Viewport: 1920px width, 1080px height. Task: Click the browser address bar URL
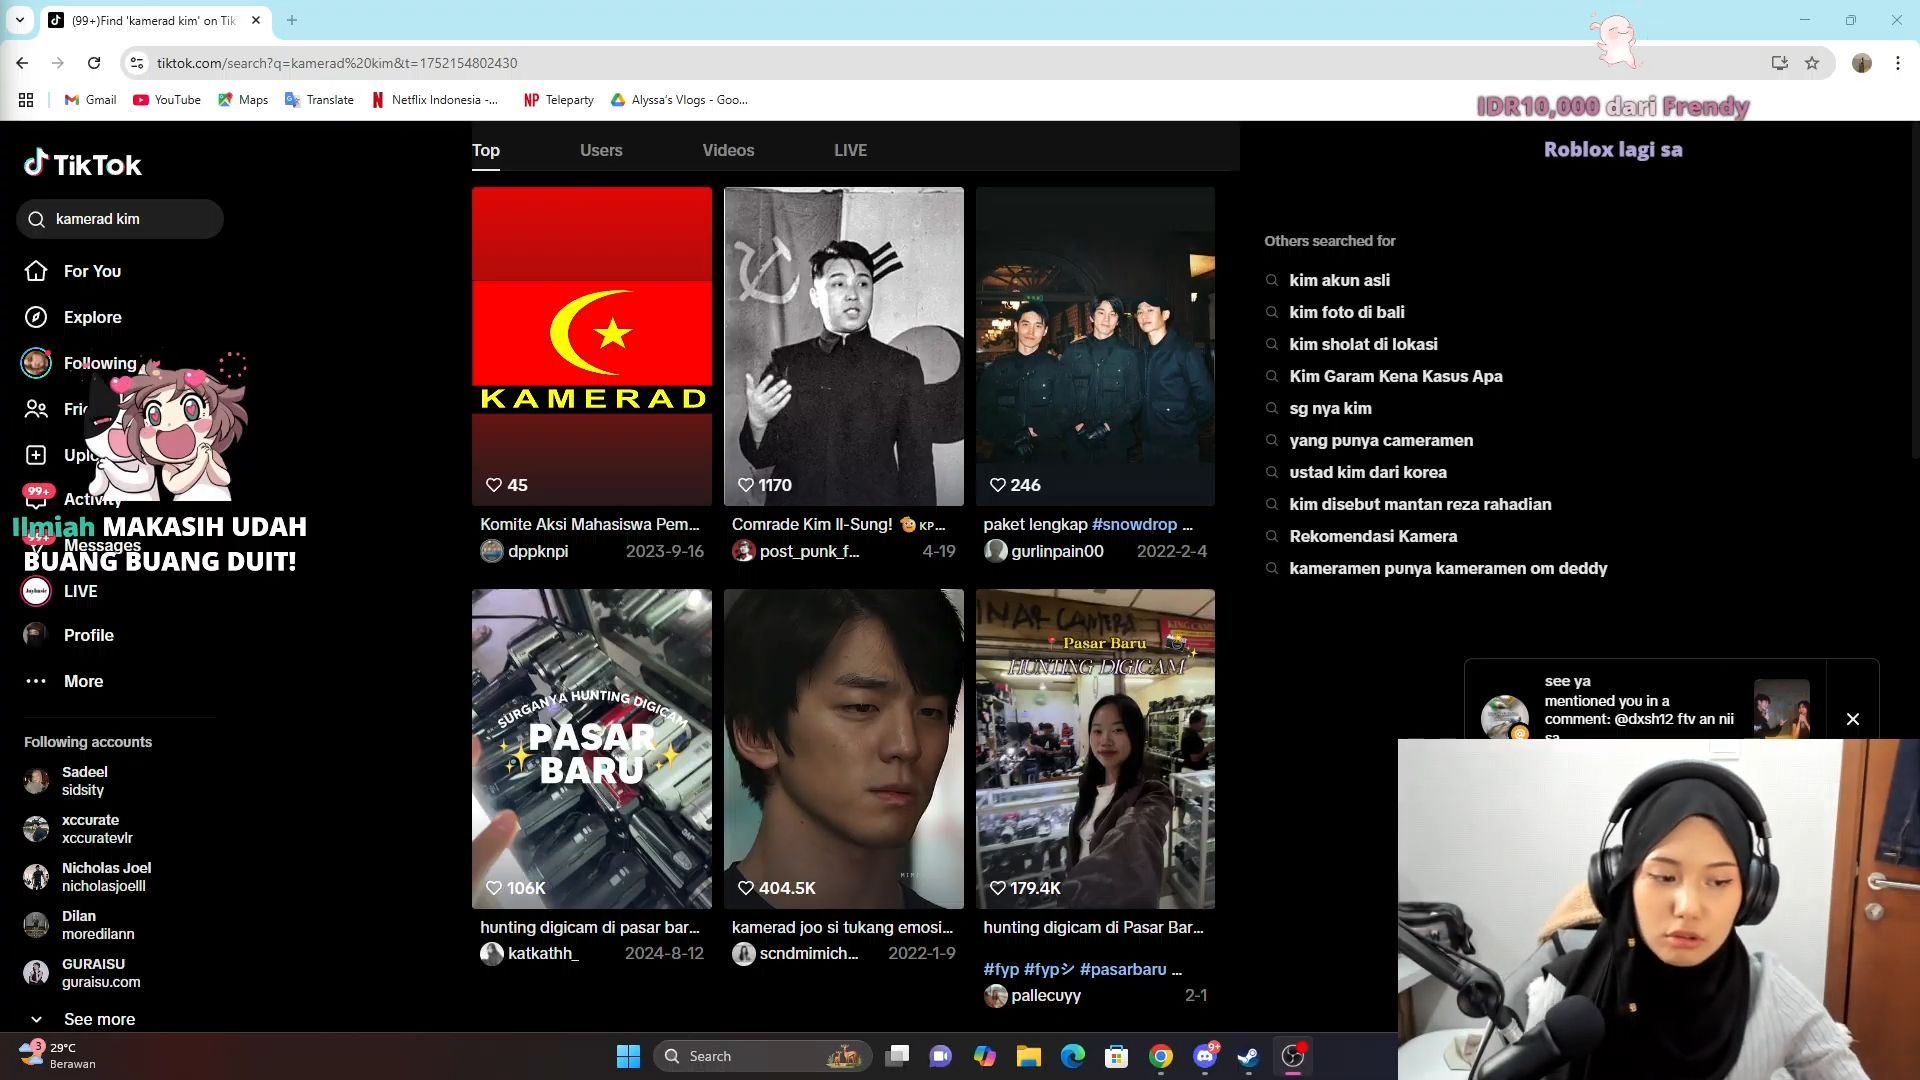click(x=337, y=63)
